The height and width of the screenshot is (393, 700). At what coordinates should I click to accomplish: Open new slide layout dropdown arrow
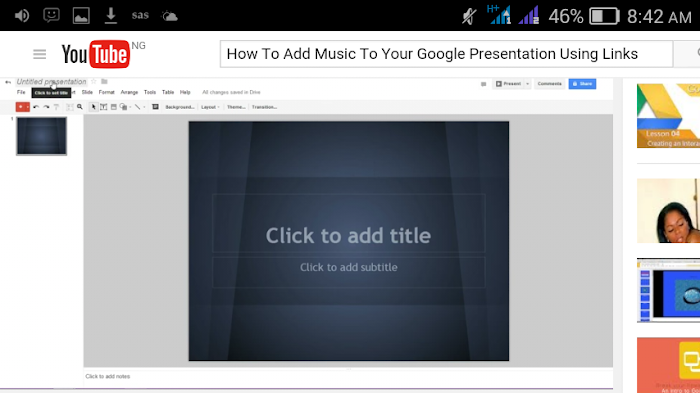(x=27, y=107)
